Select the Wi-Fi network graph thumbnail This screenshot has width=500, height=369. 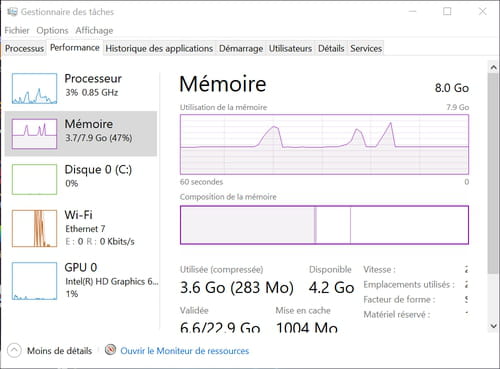[34, 228]
